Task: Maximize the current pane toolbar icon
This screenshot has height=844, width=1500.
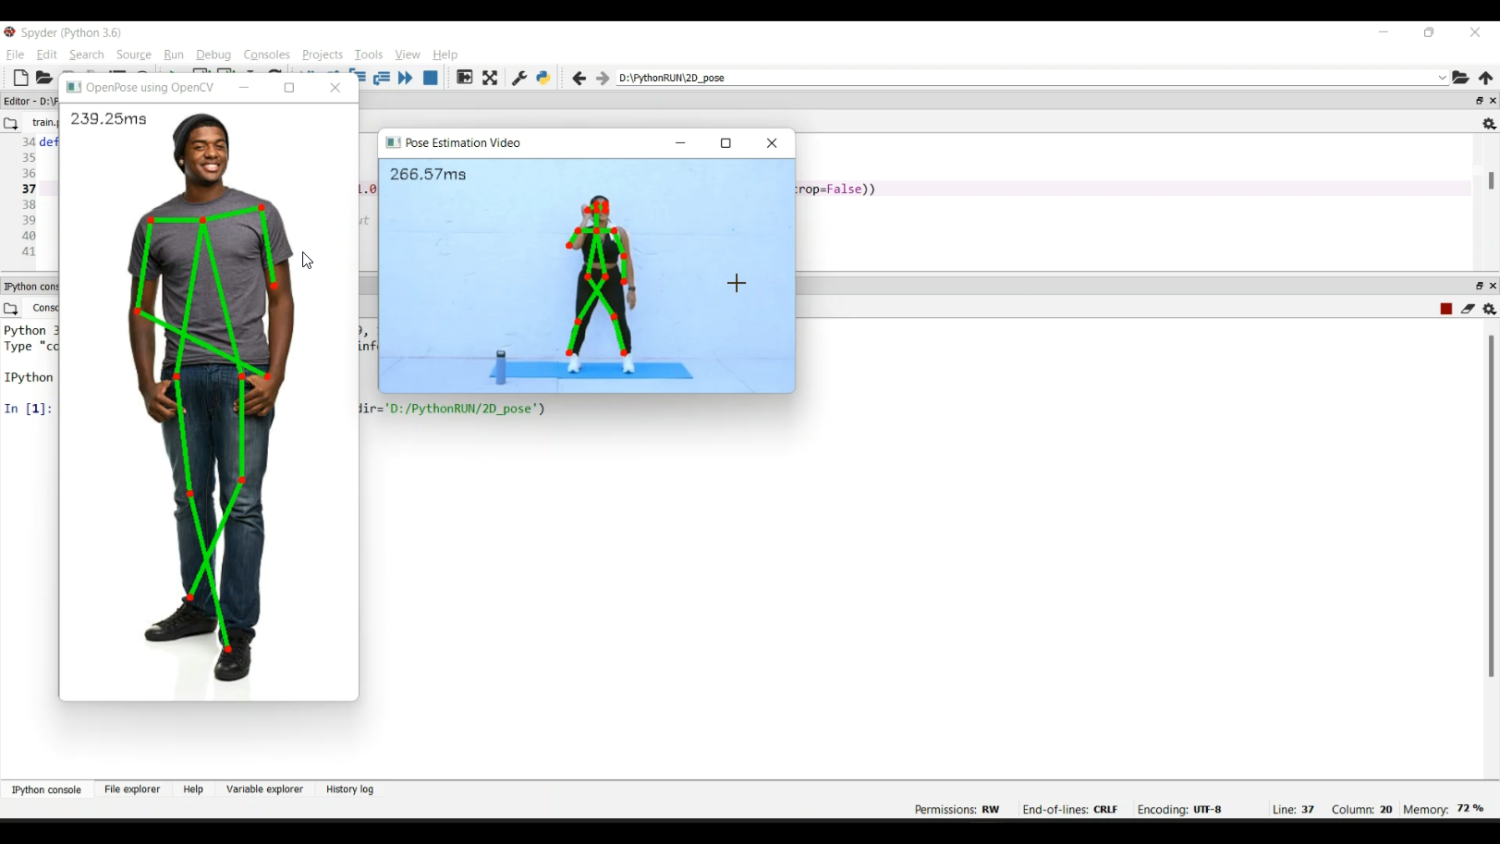Action: pos(465,78)
